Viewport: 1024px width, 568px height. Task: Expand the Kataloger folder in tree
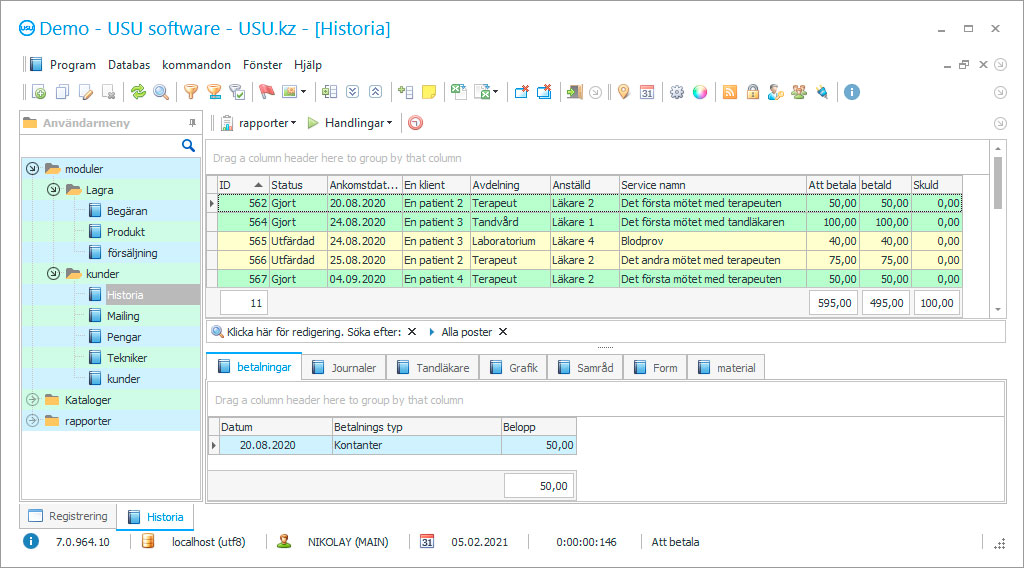31,400
